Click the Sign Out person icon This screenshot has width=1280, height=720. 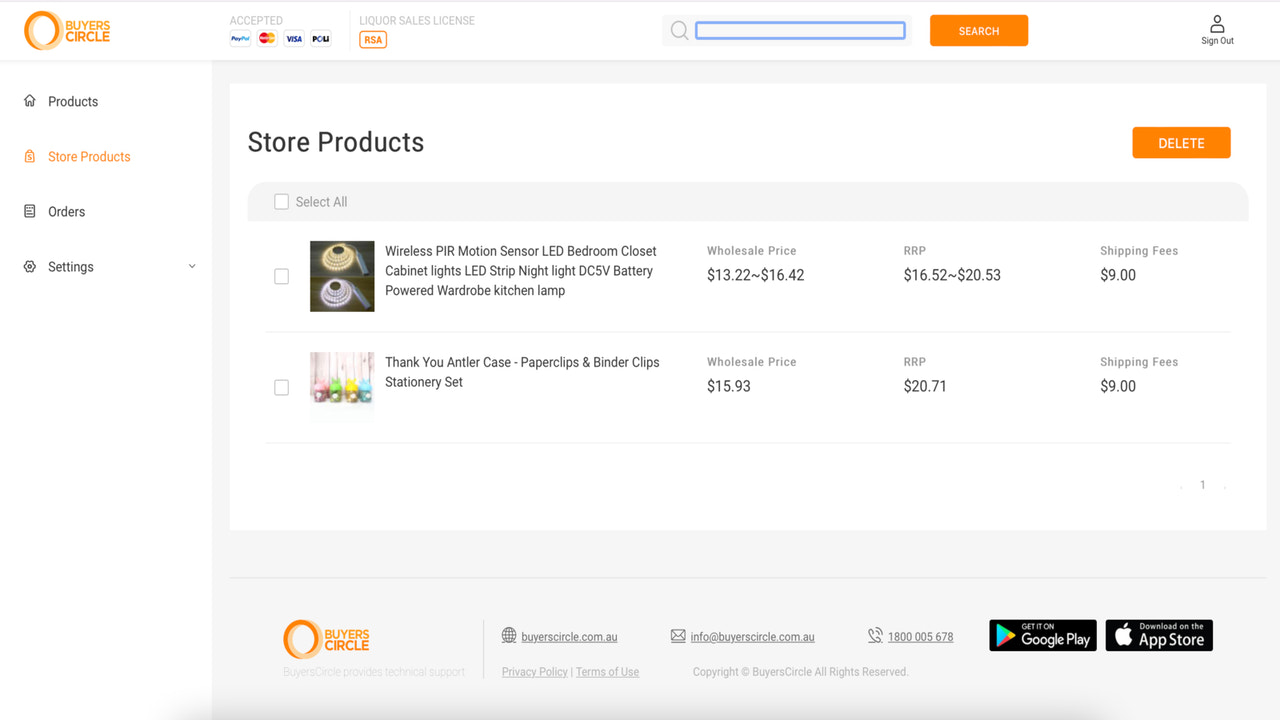(x=1217, y=22)
